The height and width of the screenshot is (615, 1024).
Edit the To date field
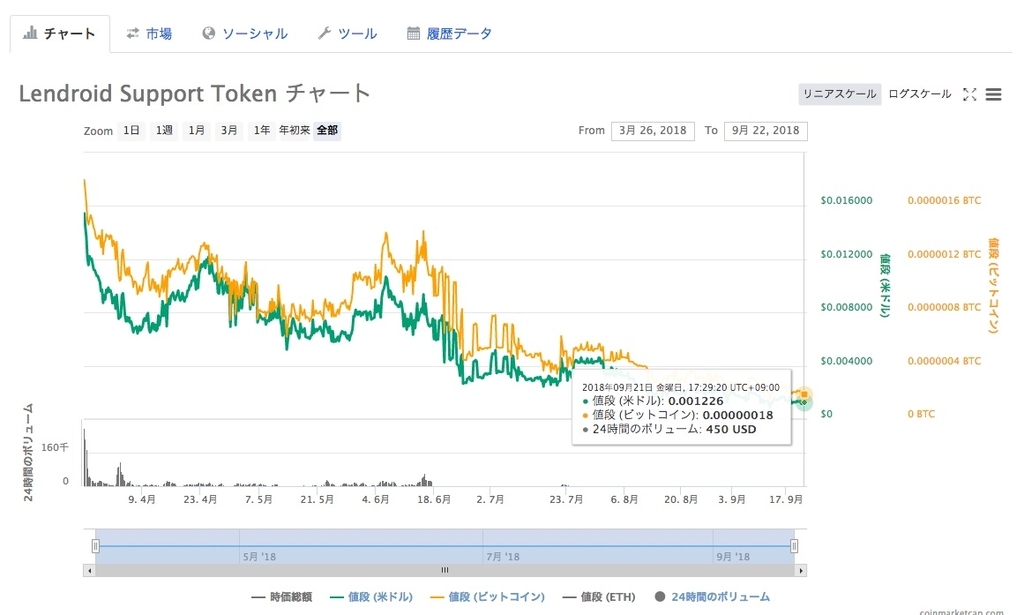tap(765, 131)
